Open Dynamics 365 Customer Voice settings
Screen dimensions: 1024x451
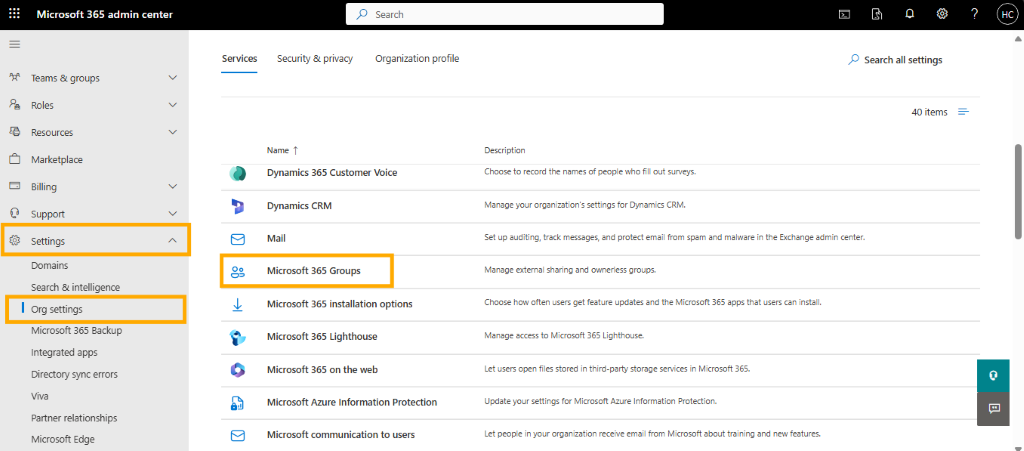pos(332,172)
